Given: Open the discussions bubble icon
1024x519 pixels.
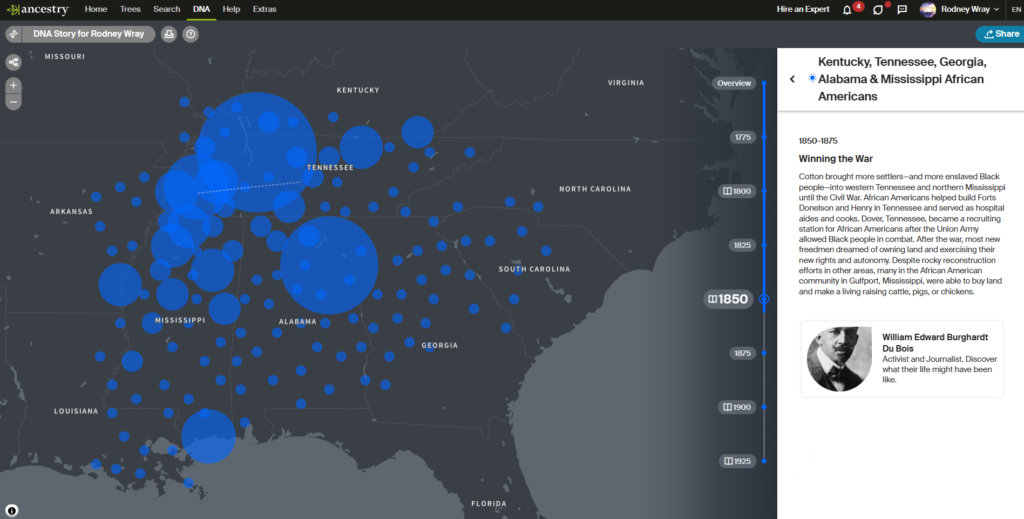Looking at the screenshot, I should [x=877, y=10].
